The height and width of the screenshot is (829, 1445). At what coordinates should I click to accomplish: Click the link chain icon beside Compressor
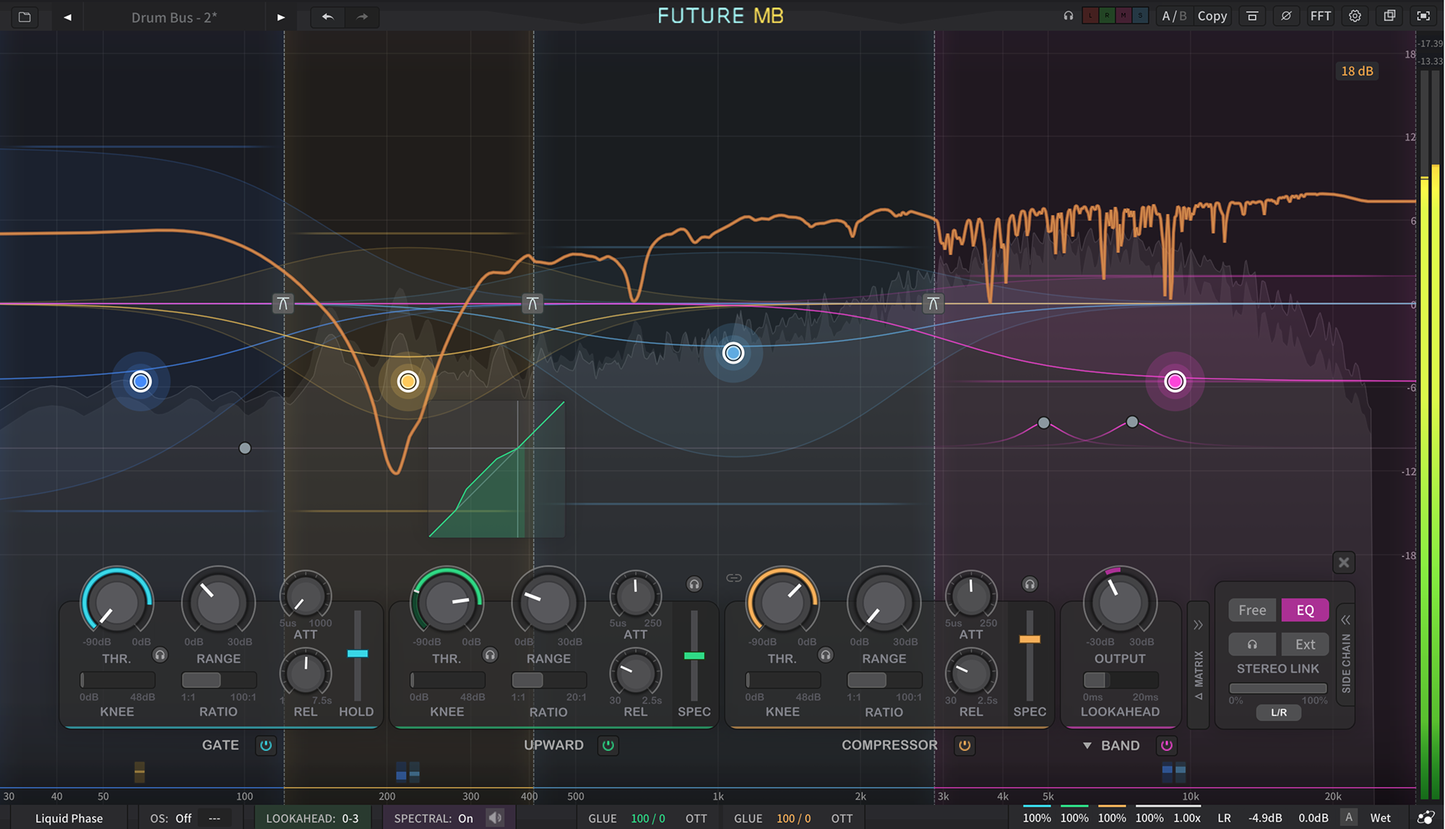[734, 578]
